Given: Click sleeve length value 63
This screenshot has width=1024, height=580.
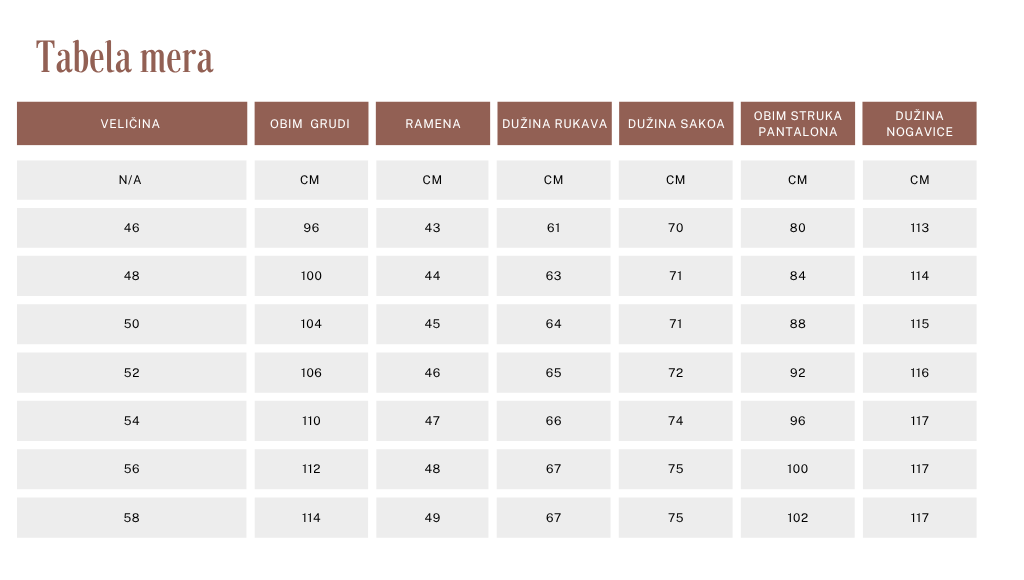Looking at the screenshot, I should [x=554, y=276].
